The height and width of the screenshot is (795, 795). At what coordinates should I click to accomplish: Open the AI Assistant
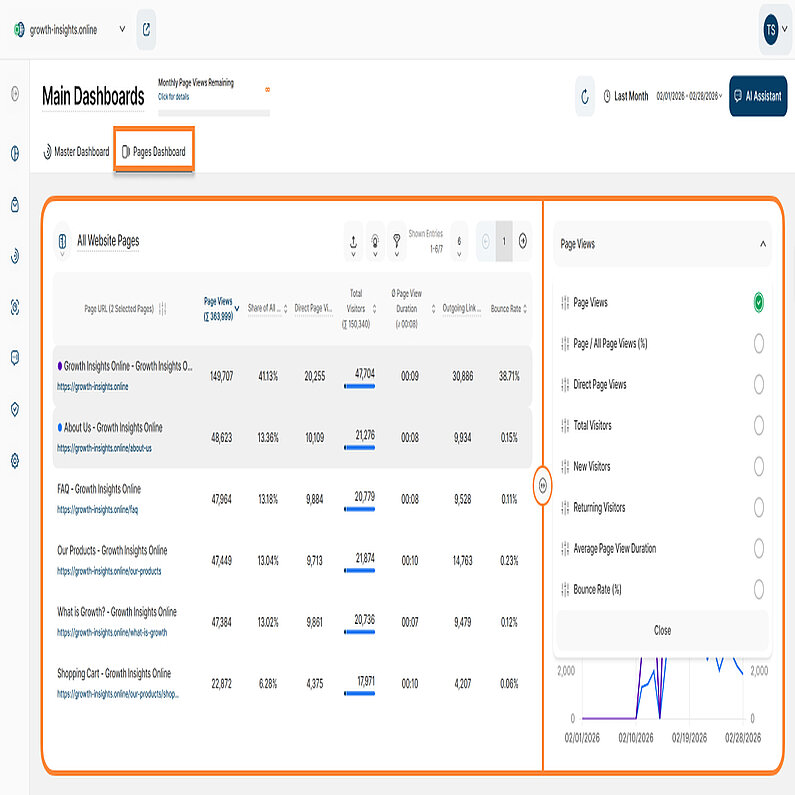pos(758,96)
